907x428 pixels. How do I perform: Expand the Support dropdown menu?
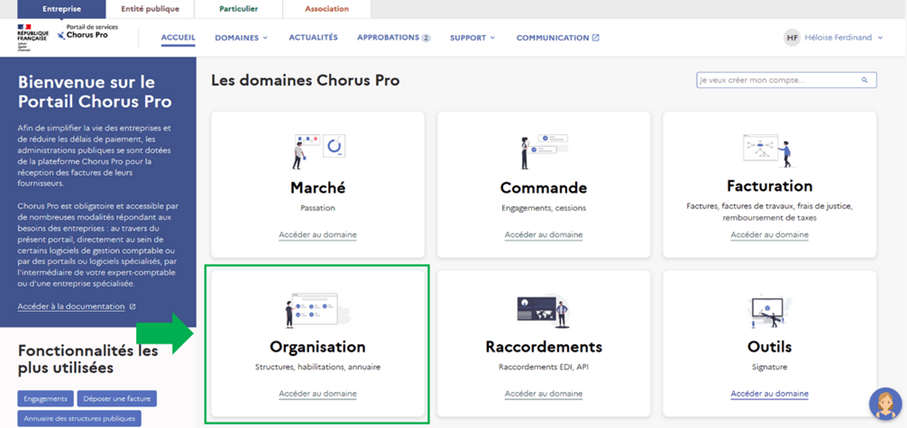[472, 38]
